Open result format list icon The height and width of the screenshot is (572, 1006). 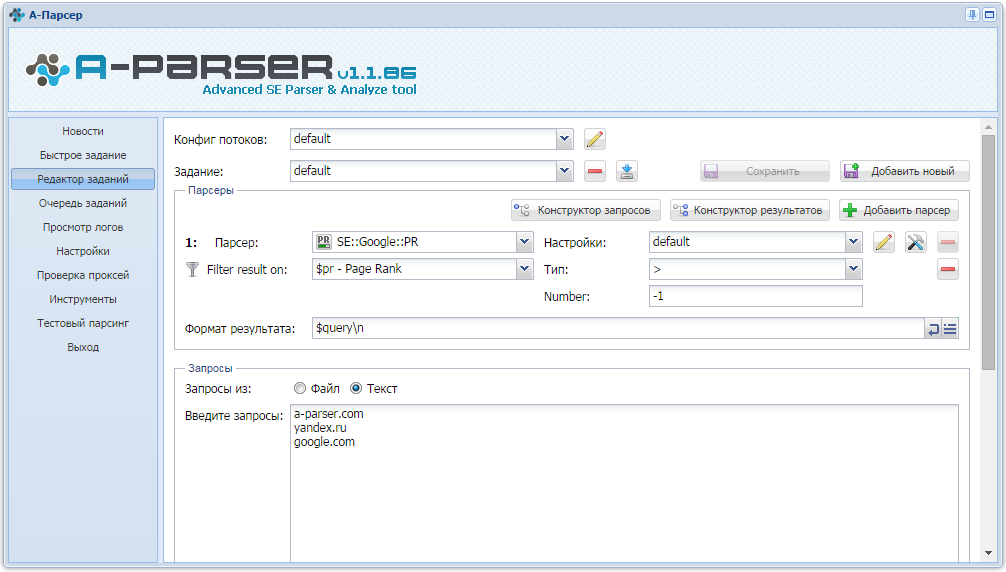(x=950, y=329)
